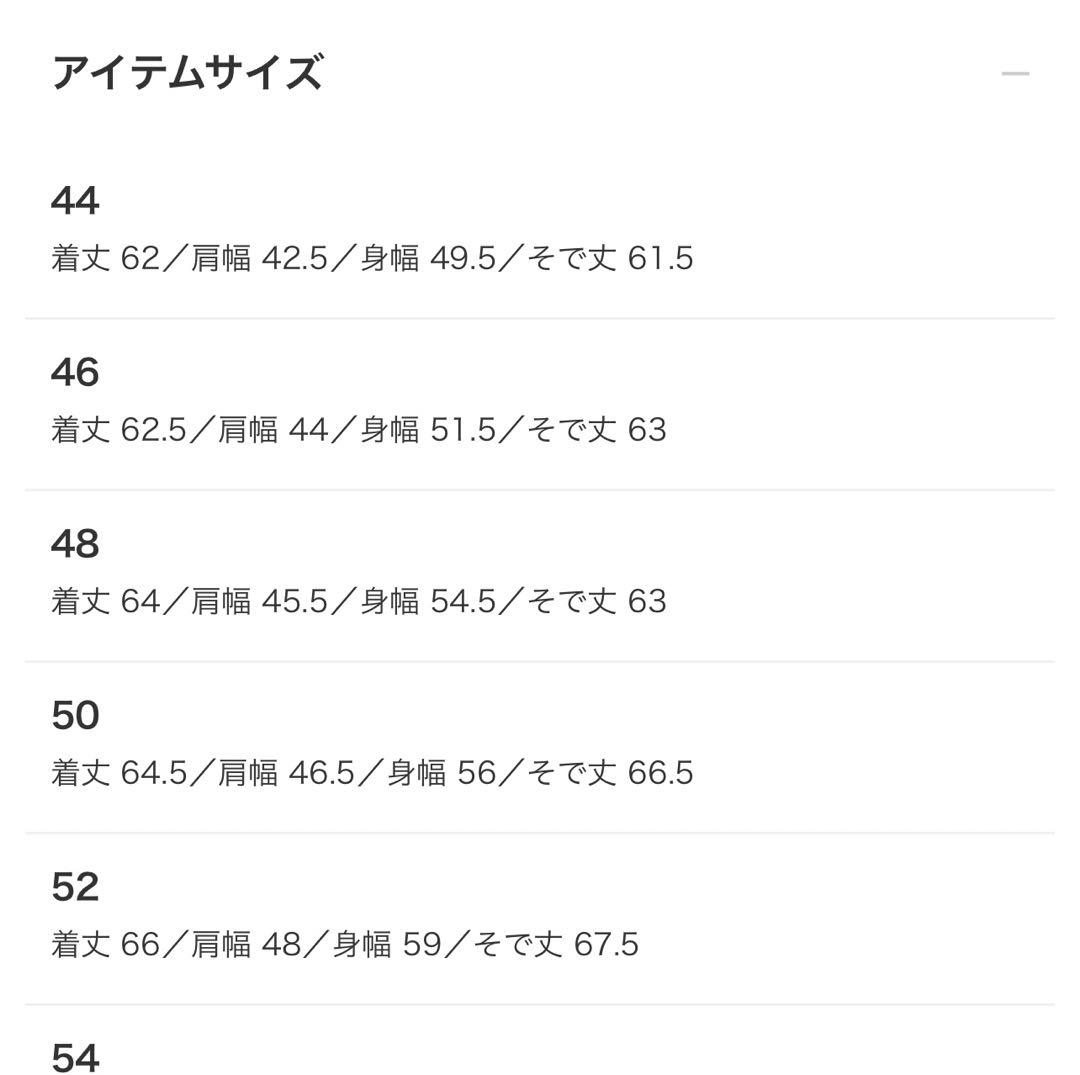Click the measurements row for size 46
The image size is (1080, 1075).
(x=360, y=430)
